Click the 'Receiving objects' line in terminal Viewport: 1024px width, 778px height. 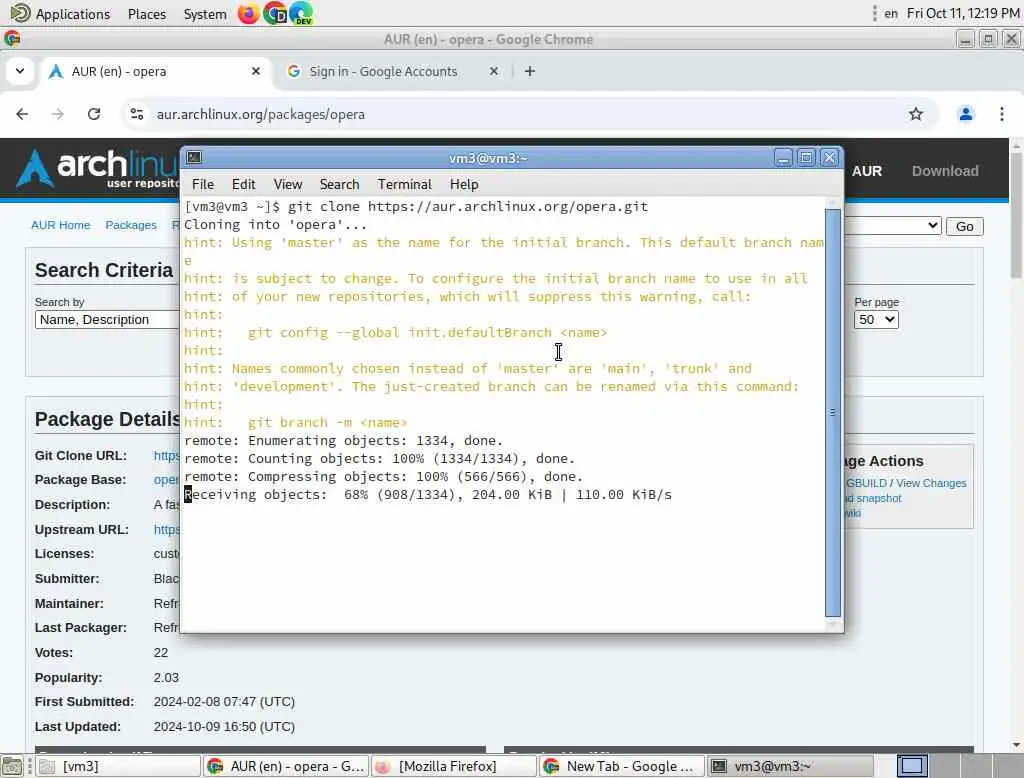point(428,494)
